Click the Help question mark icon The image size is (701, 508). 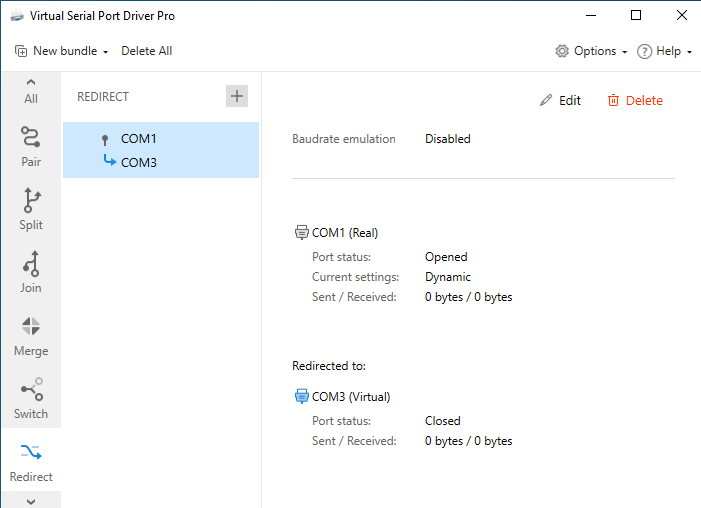click(644, 51)
